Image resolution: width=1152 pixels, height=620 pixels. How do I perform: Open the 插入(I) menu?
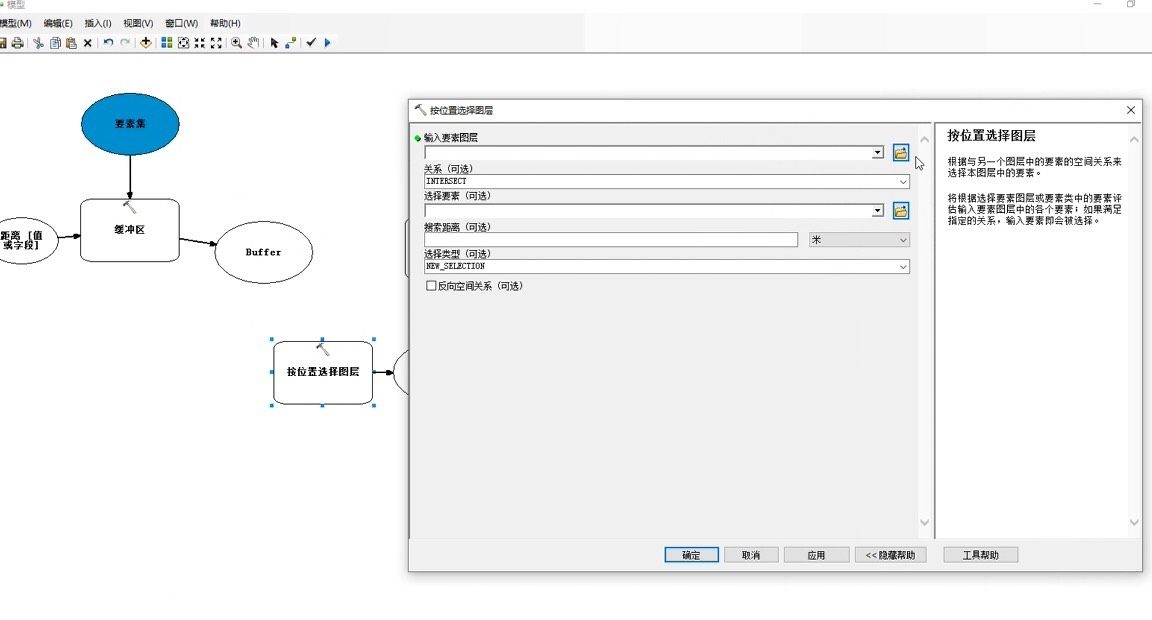(x=98, y=24)
